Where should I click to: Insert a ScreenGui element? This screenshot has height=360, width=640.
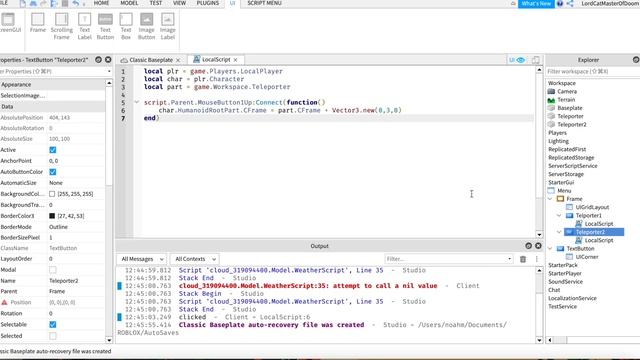tap(9, 23)
